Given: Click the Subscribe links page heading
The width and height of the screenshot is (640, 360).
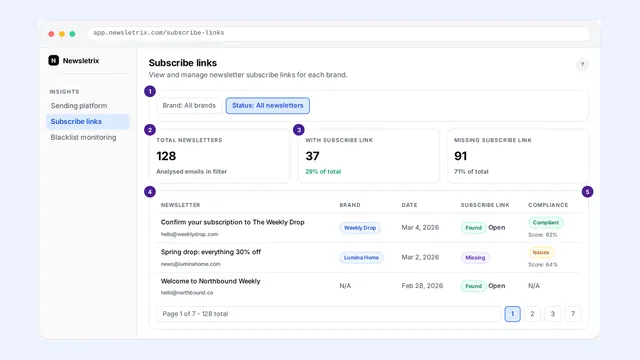Looking at the screenshot, I should point(182,63).
